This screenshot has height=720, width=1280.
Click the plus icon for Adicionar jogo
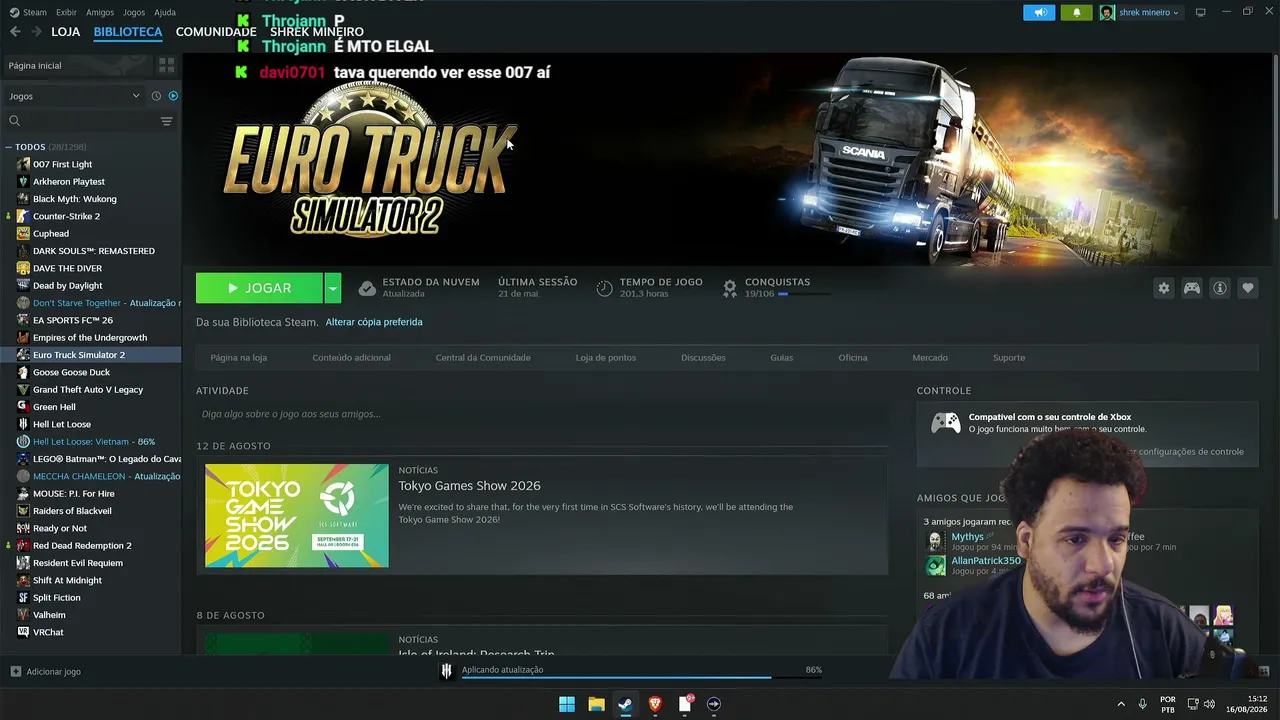[x=15, y=672]
